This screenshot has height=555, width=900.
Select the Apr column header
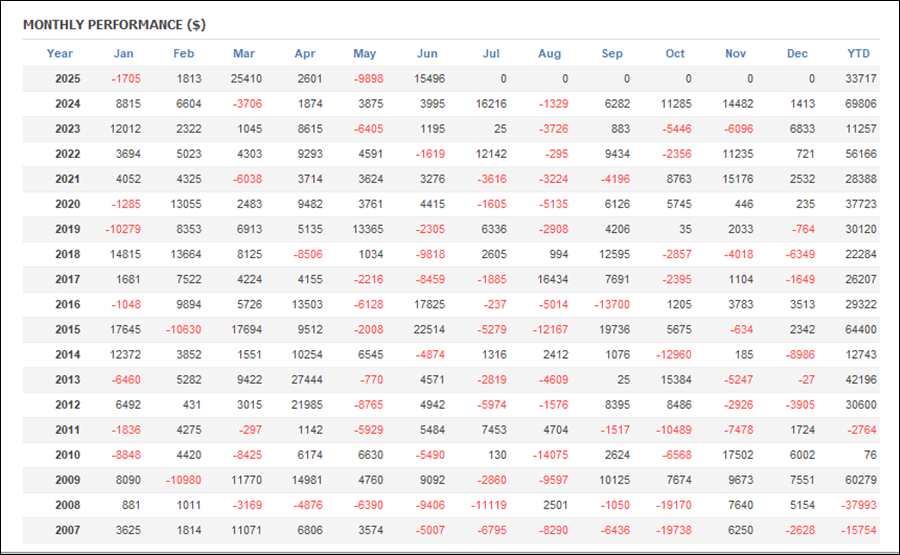pos(305,53)
